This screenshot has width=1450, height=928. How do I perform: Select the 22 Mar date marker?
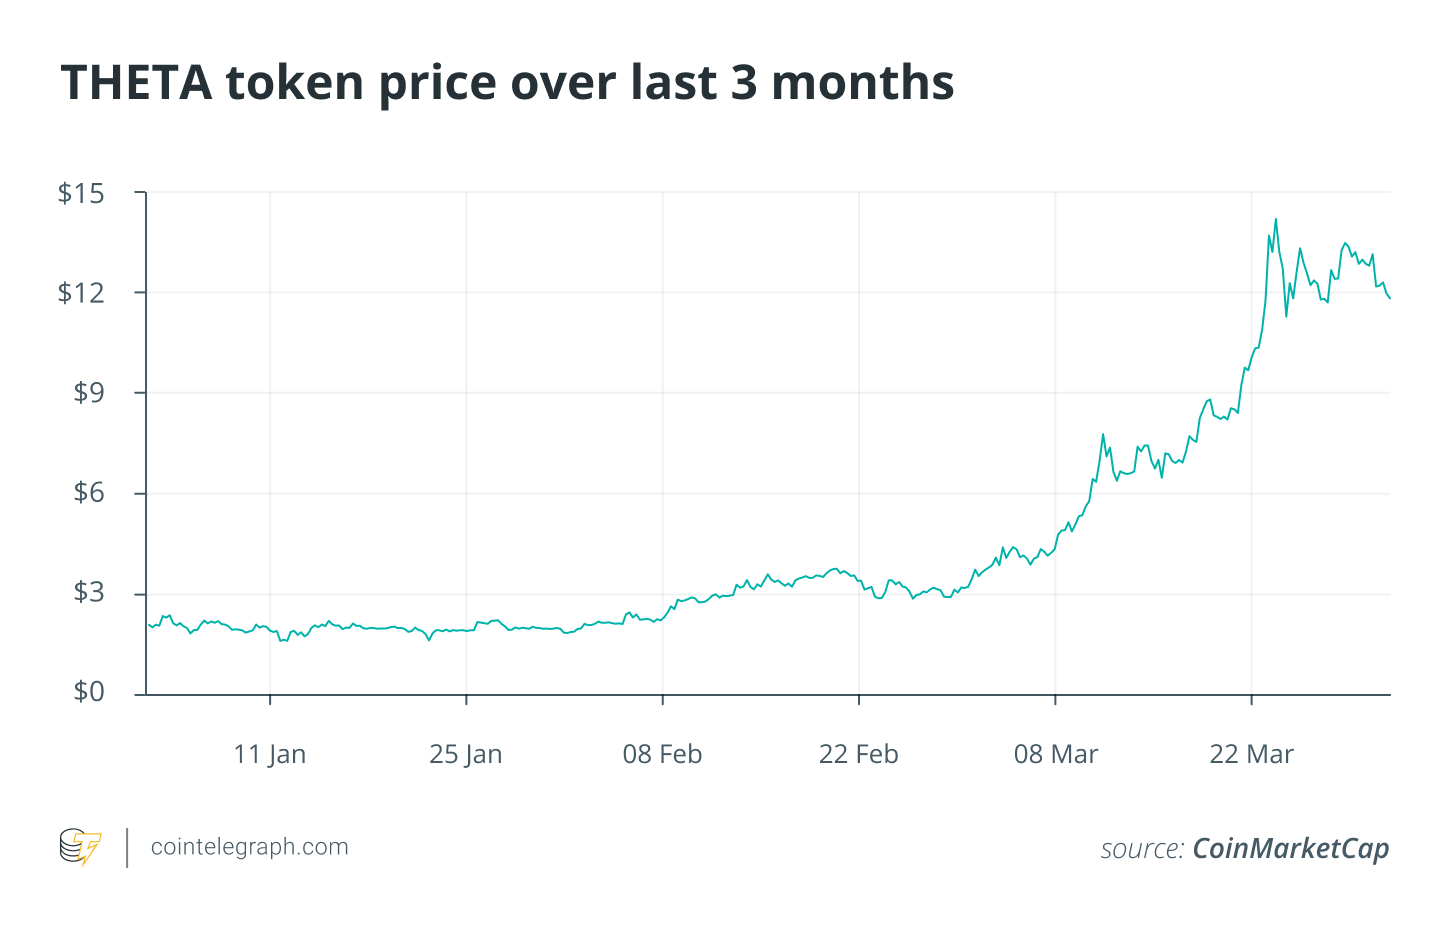coord(1252,754)
